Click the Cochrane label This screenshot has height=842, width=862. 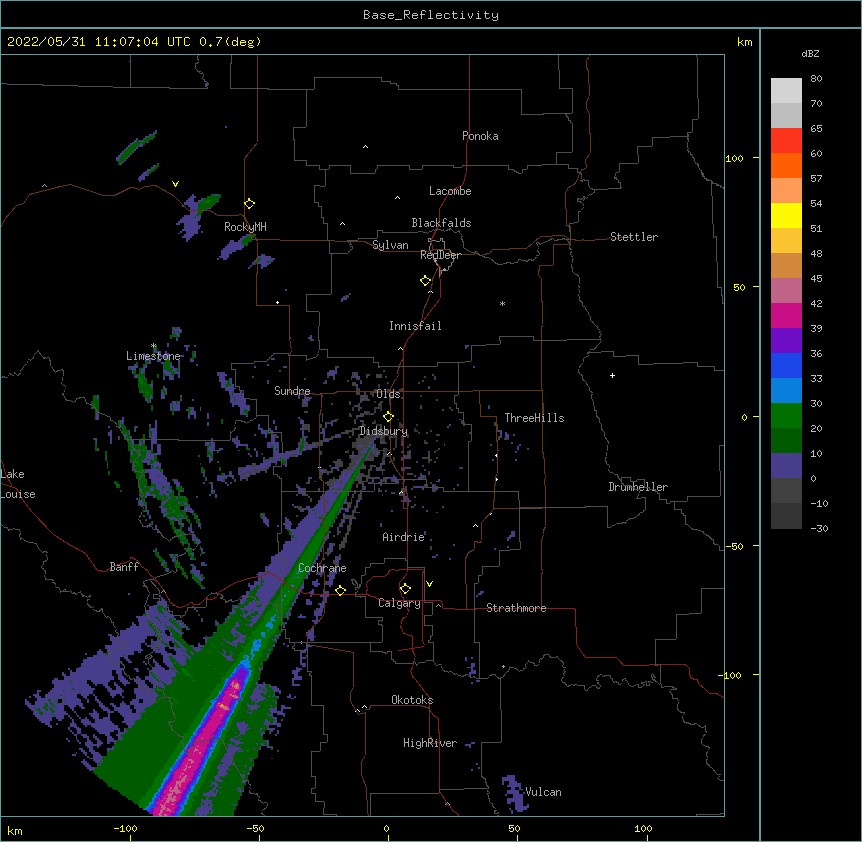[322, 568]
